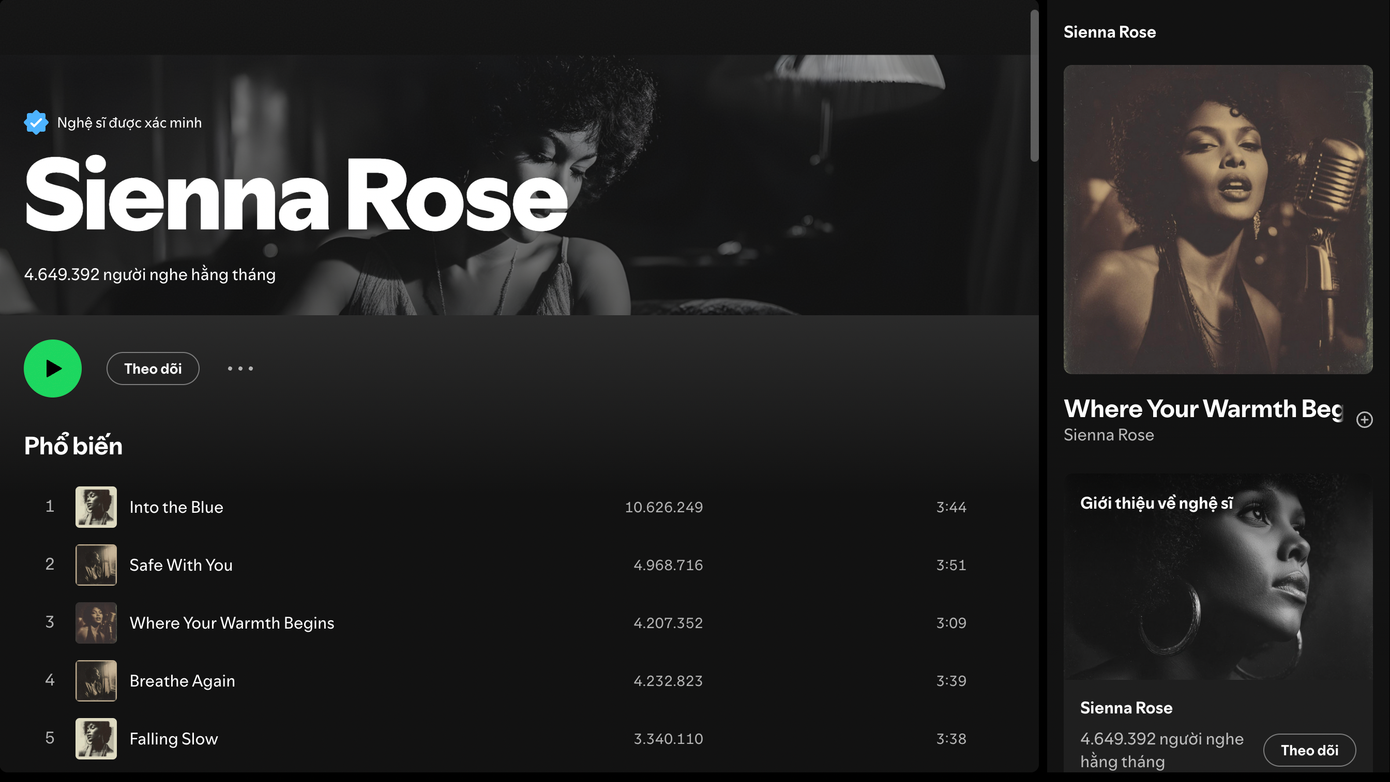The width and height of the screenshot is (1390, 782).
Task: Click the Into the Blue album thumbnail
Action: (96, 507)
